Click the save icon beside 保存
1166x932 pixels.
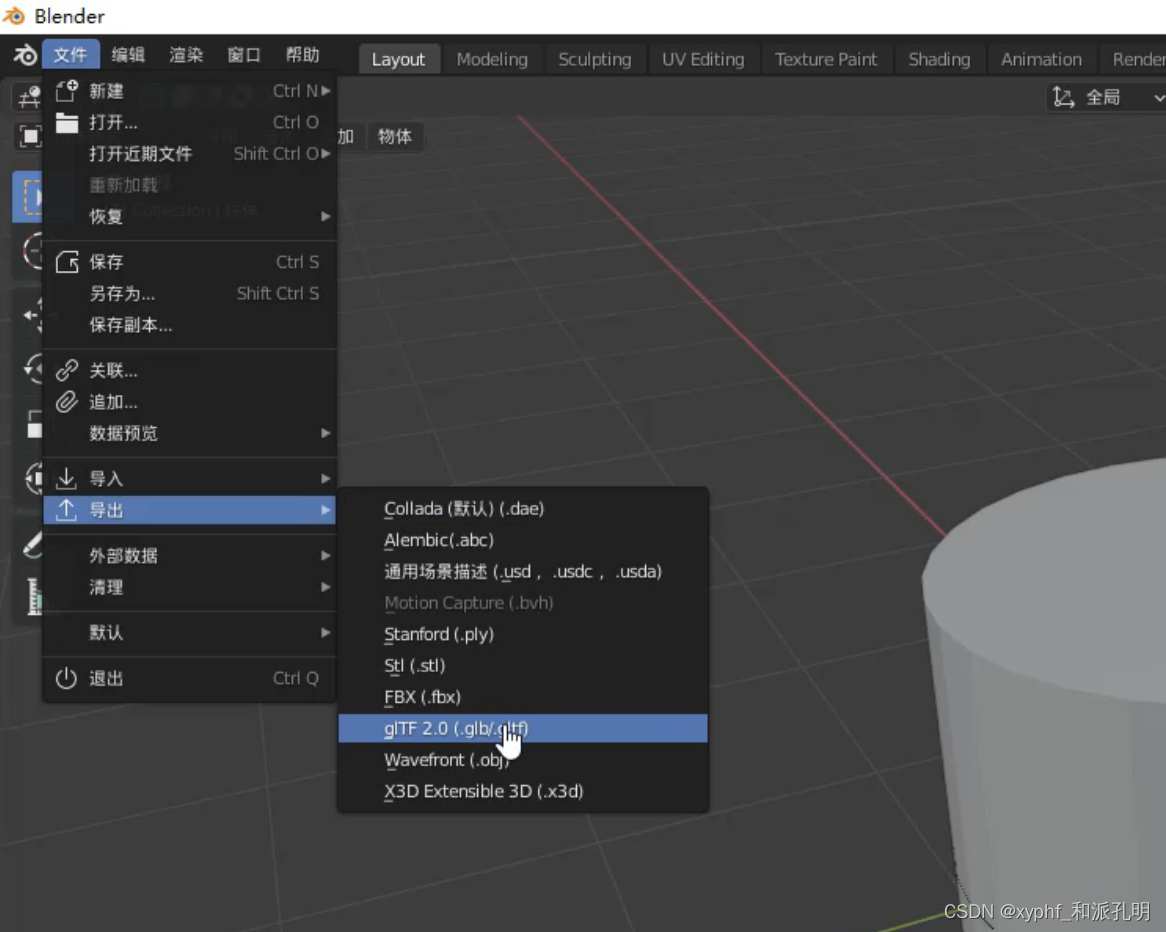tap(66, 261)
